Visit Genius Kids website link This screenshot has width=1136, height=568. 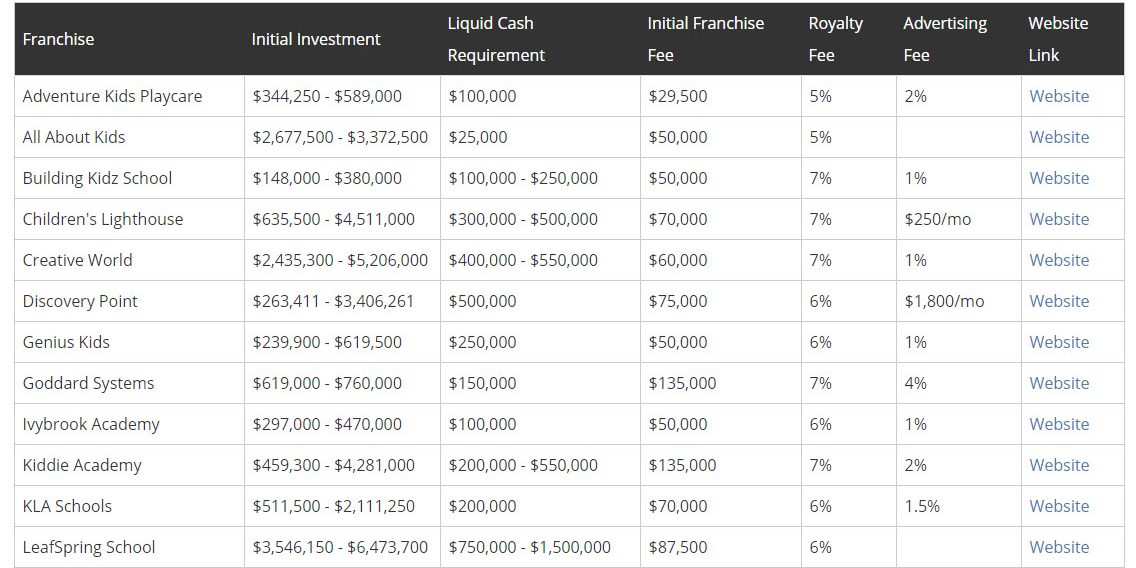[x=1059, y=342]
